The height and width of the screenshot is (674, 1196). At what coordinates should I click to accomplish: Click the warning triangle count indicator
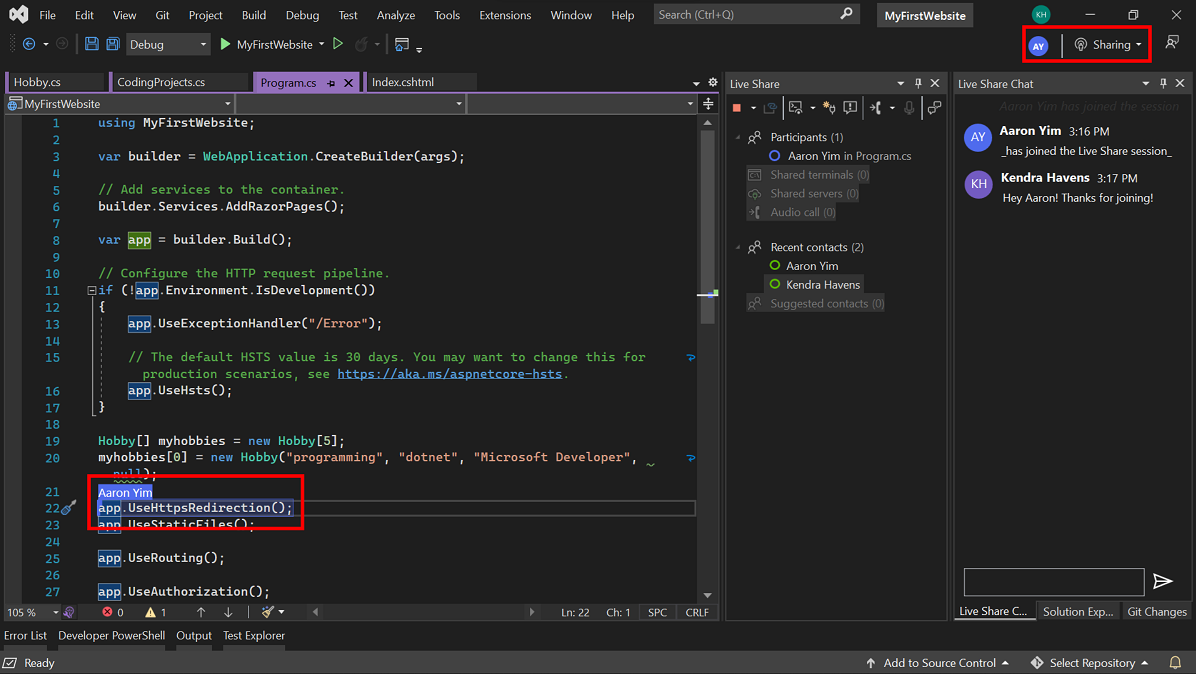pyautogui.click(x=156, y=612)
